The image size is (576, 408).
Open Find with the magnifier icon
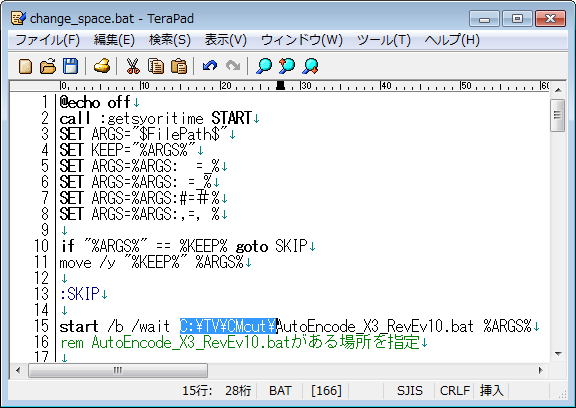tap(264, 66)
